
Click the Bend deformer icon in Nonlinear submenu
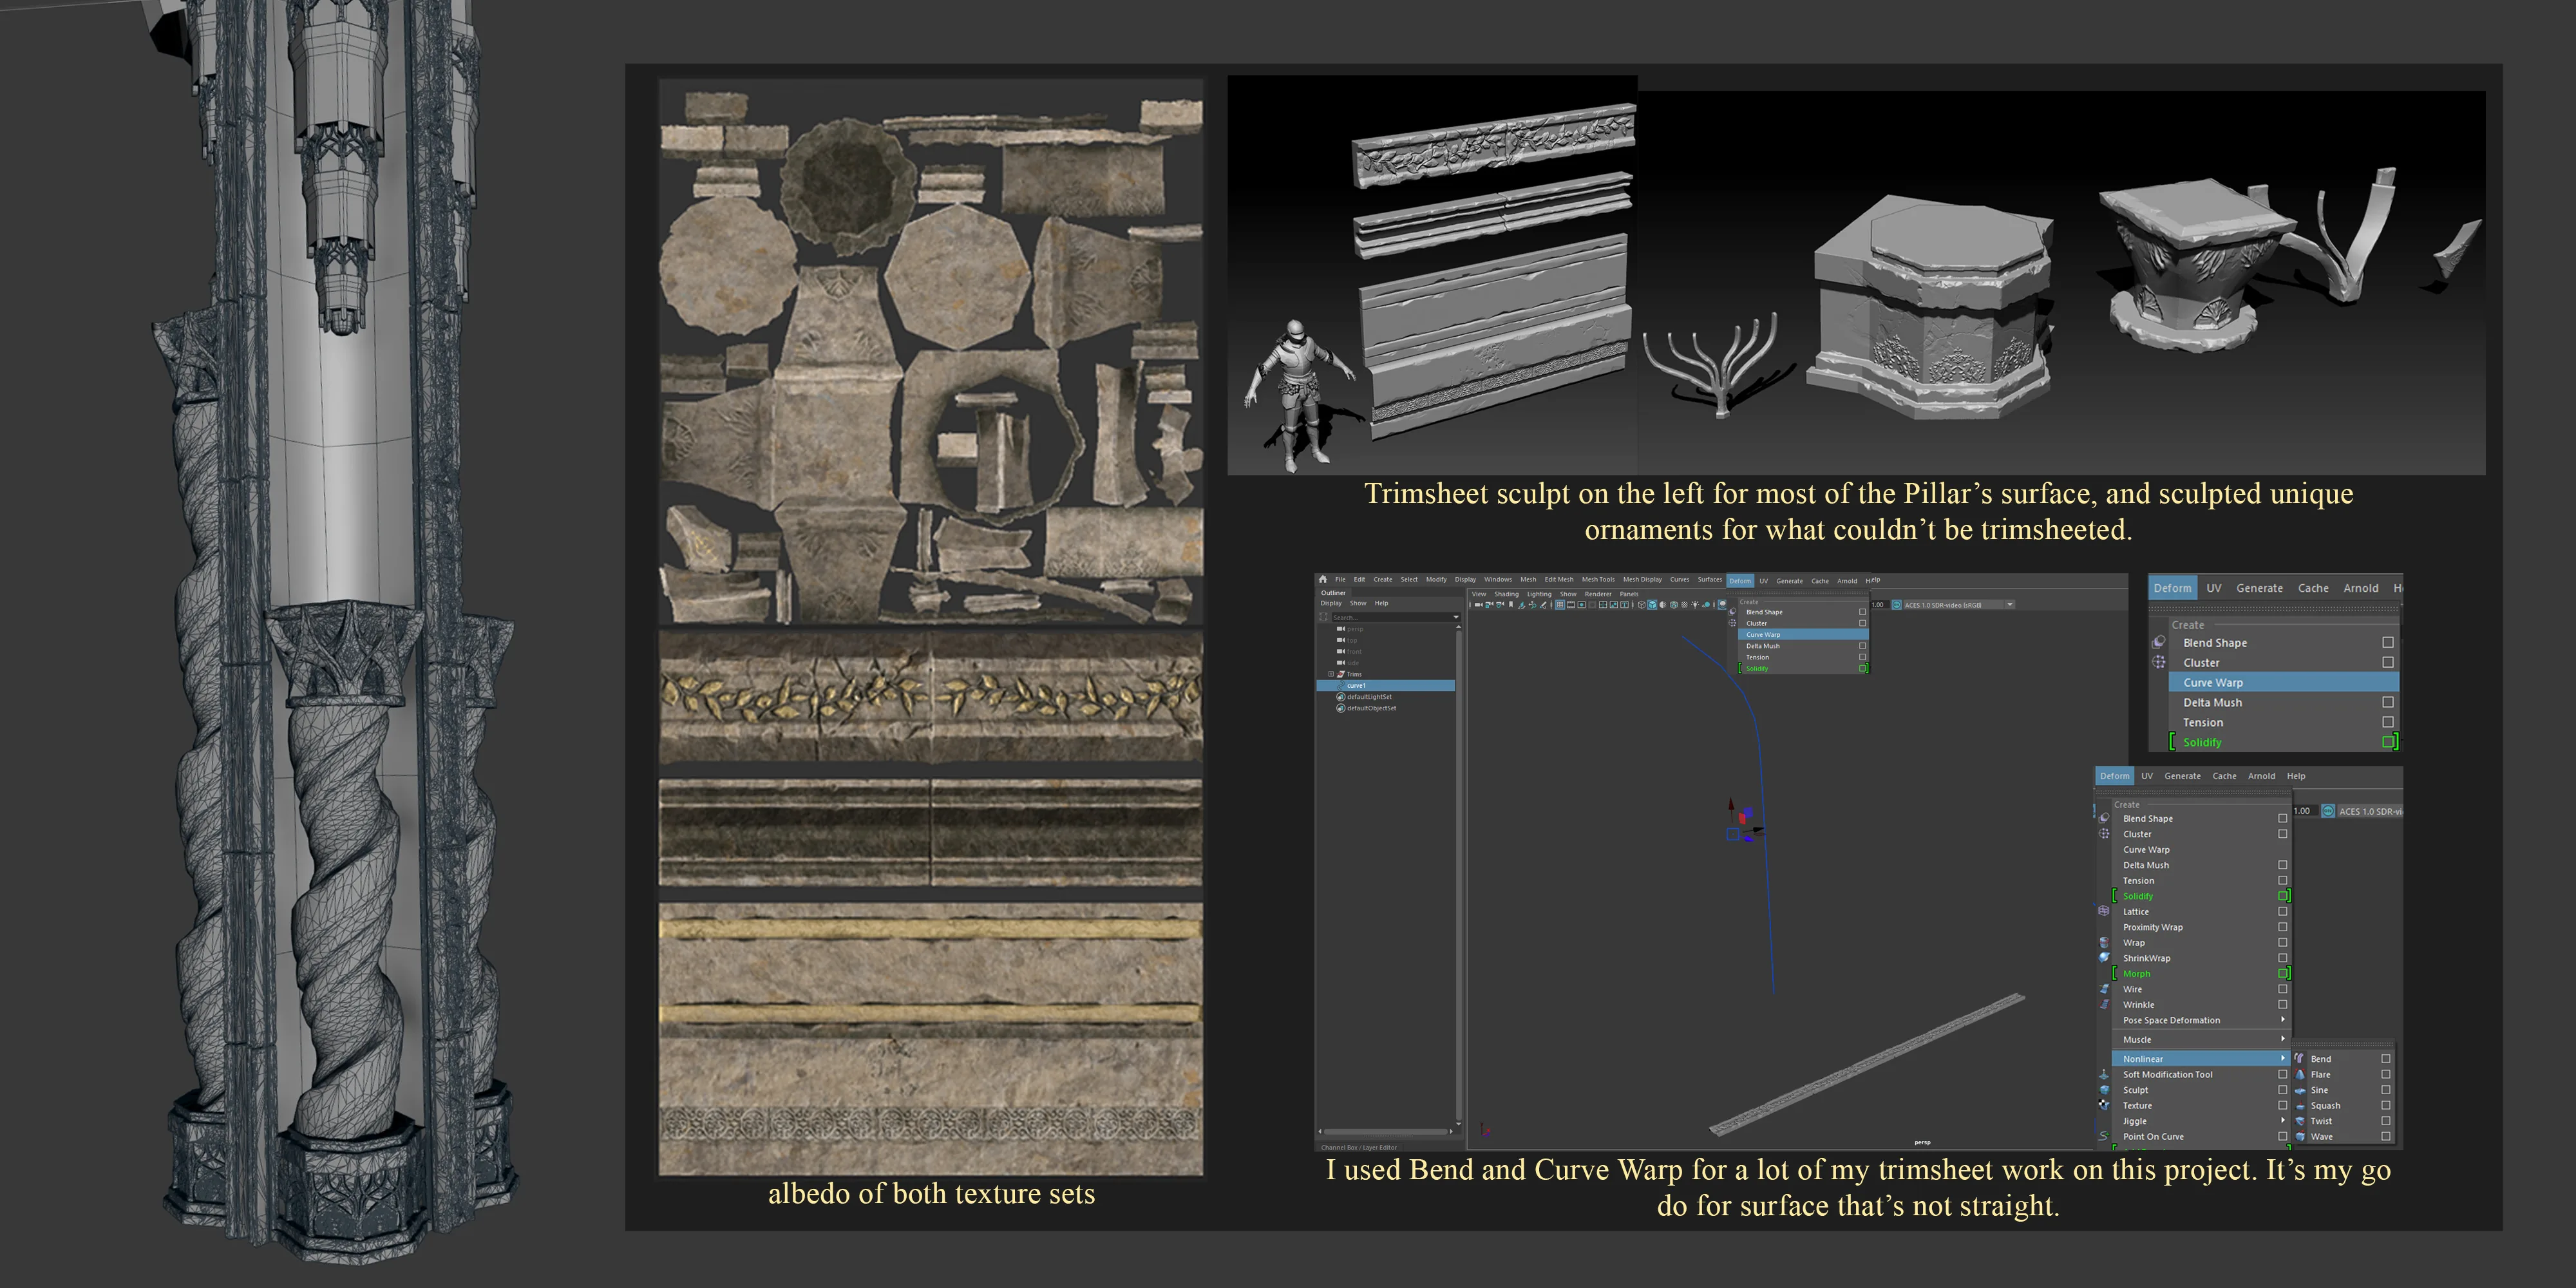coord(2300,1058)
